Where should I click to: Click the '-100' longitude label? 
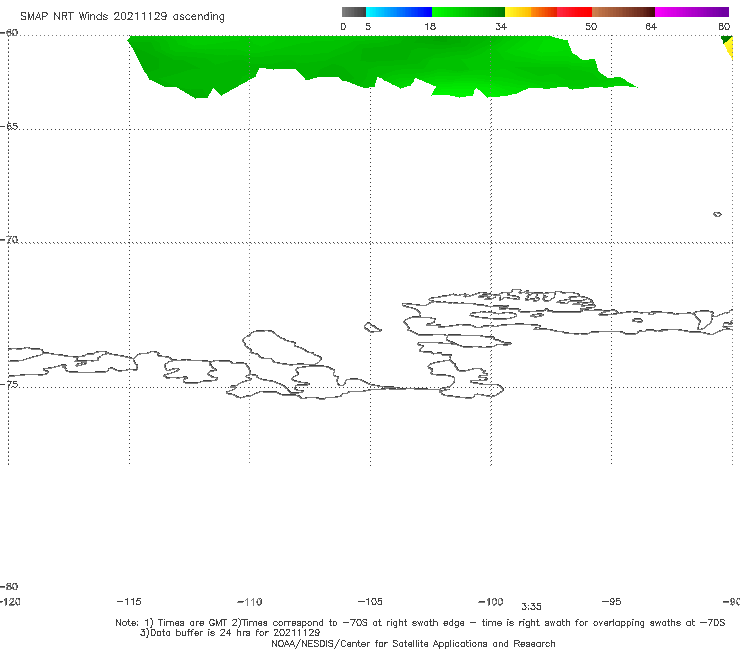point(491,602)
